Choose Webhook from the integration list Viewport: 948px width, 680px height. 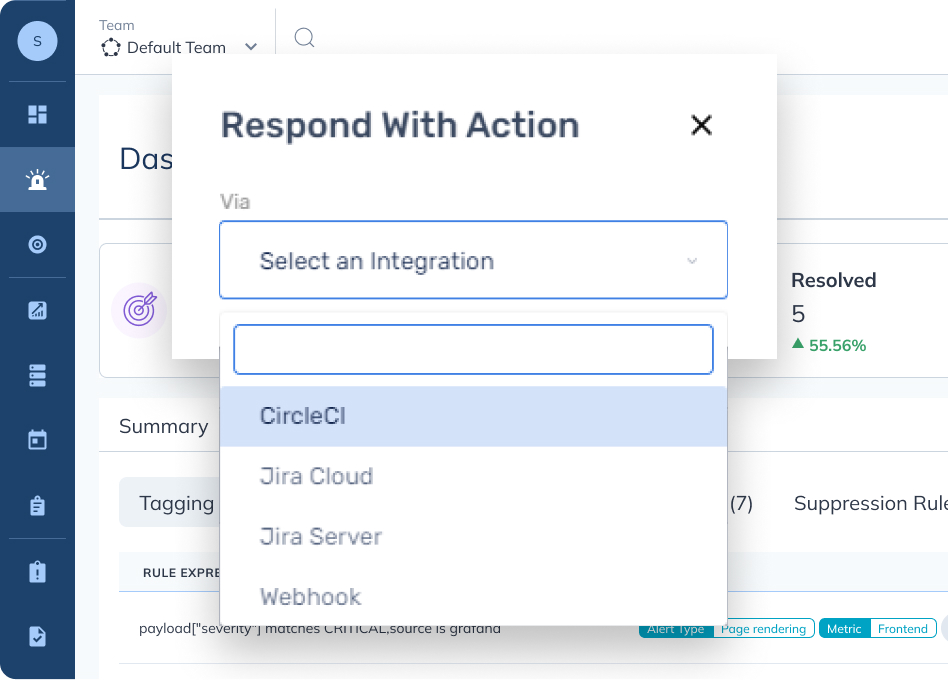pos(473,597)
